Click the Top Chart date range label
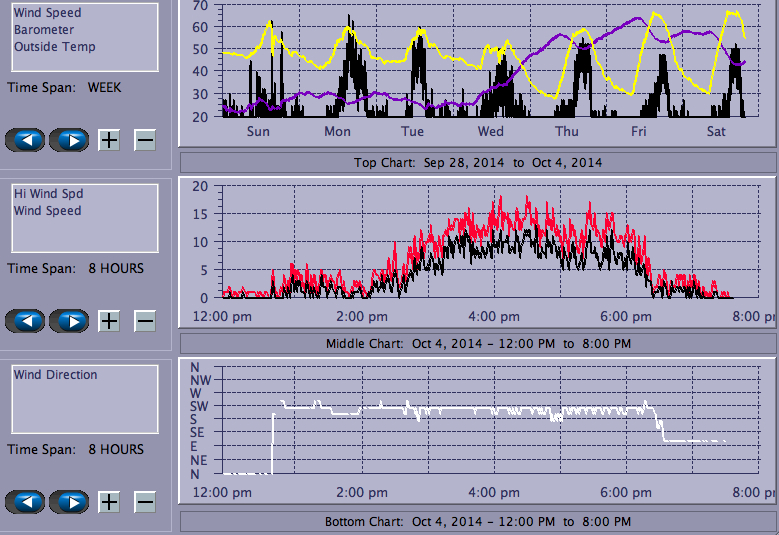The image size is (779, 535). [477, 162]
